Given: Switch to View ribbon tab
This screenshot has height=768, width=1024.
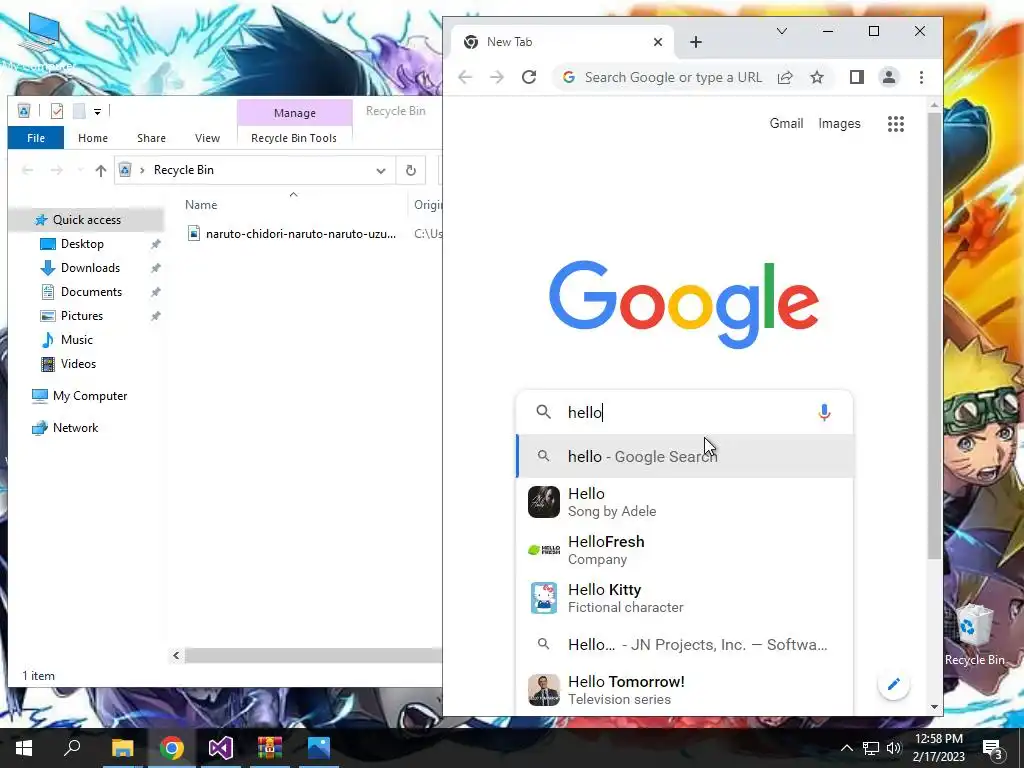Looking at the screenshot, I should 207,138.
